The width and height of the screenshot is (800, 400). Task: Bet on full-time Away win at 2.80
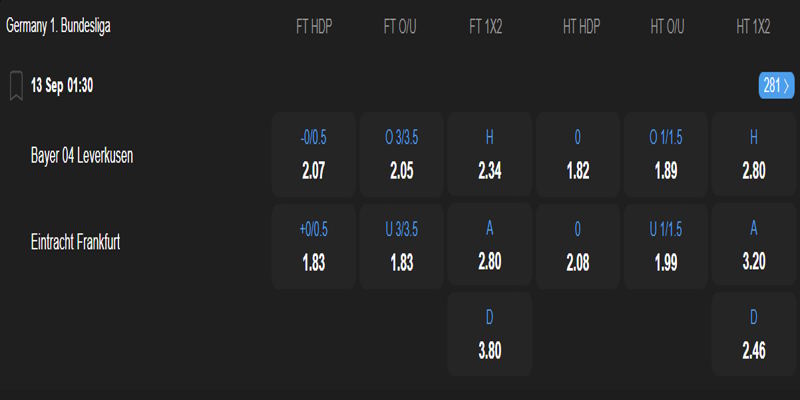click(490, 247)
